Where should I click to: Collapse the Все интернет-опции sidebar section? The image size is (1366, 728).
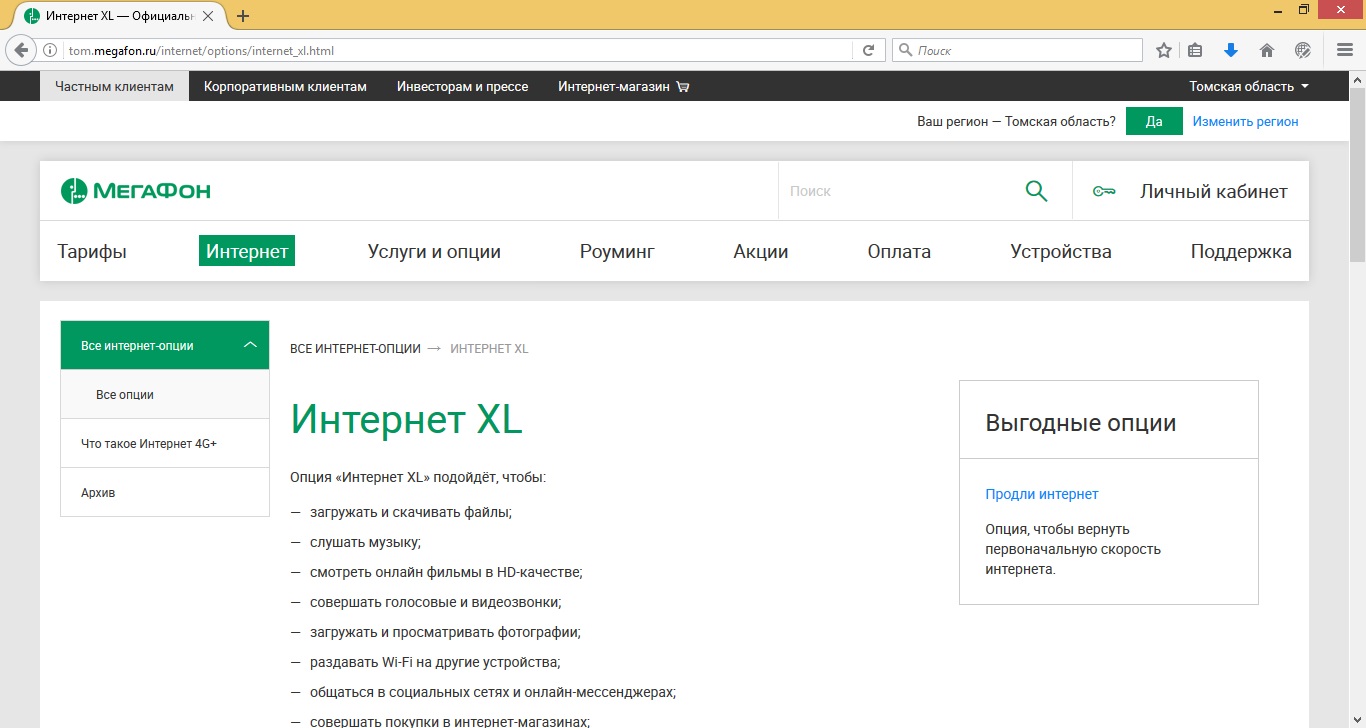pos(250,345)
